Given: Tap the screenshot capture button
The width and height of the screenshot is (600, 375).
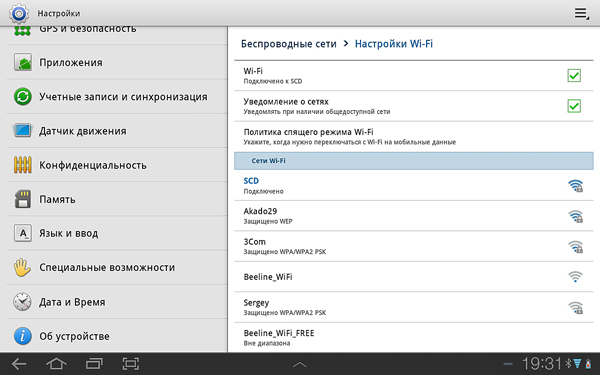Looking at the screenshot, I should pos(131,364).
